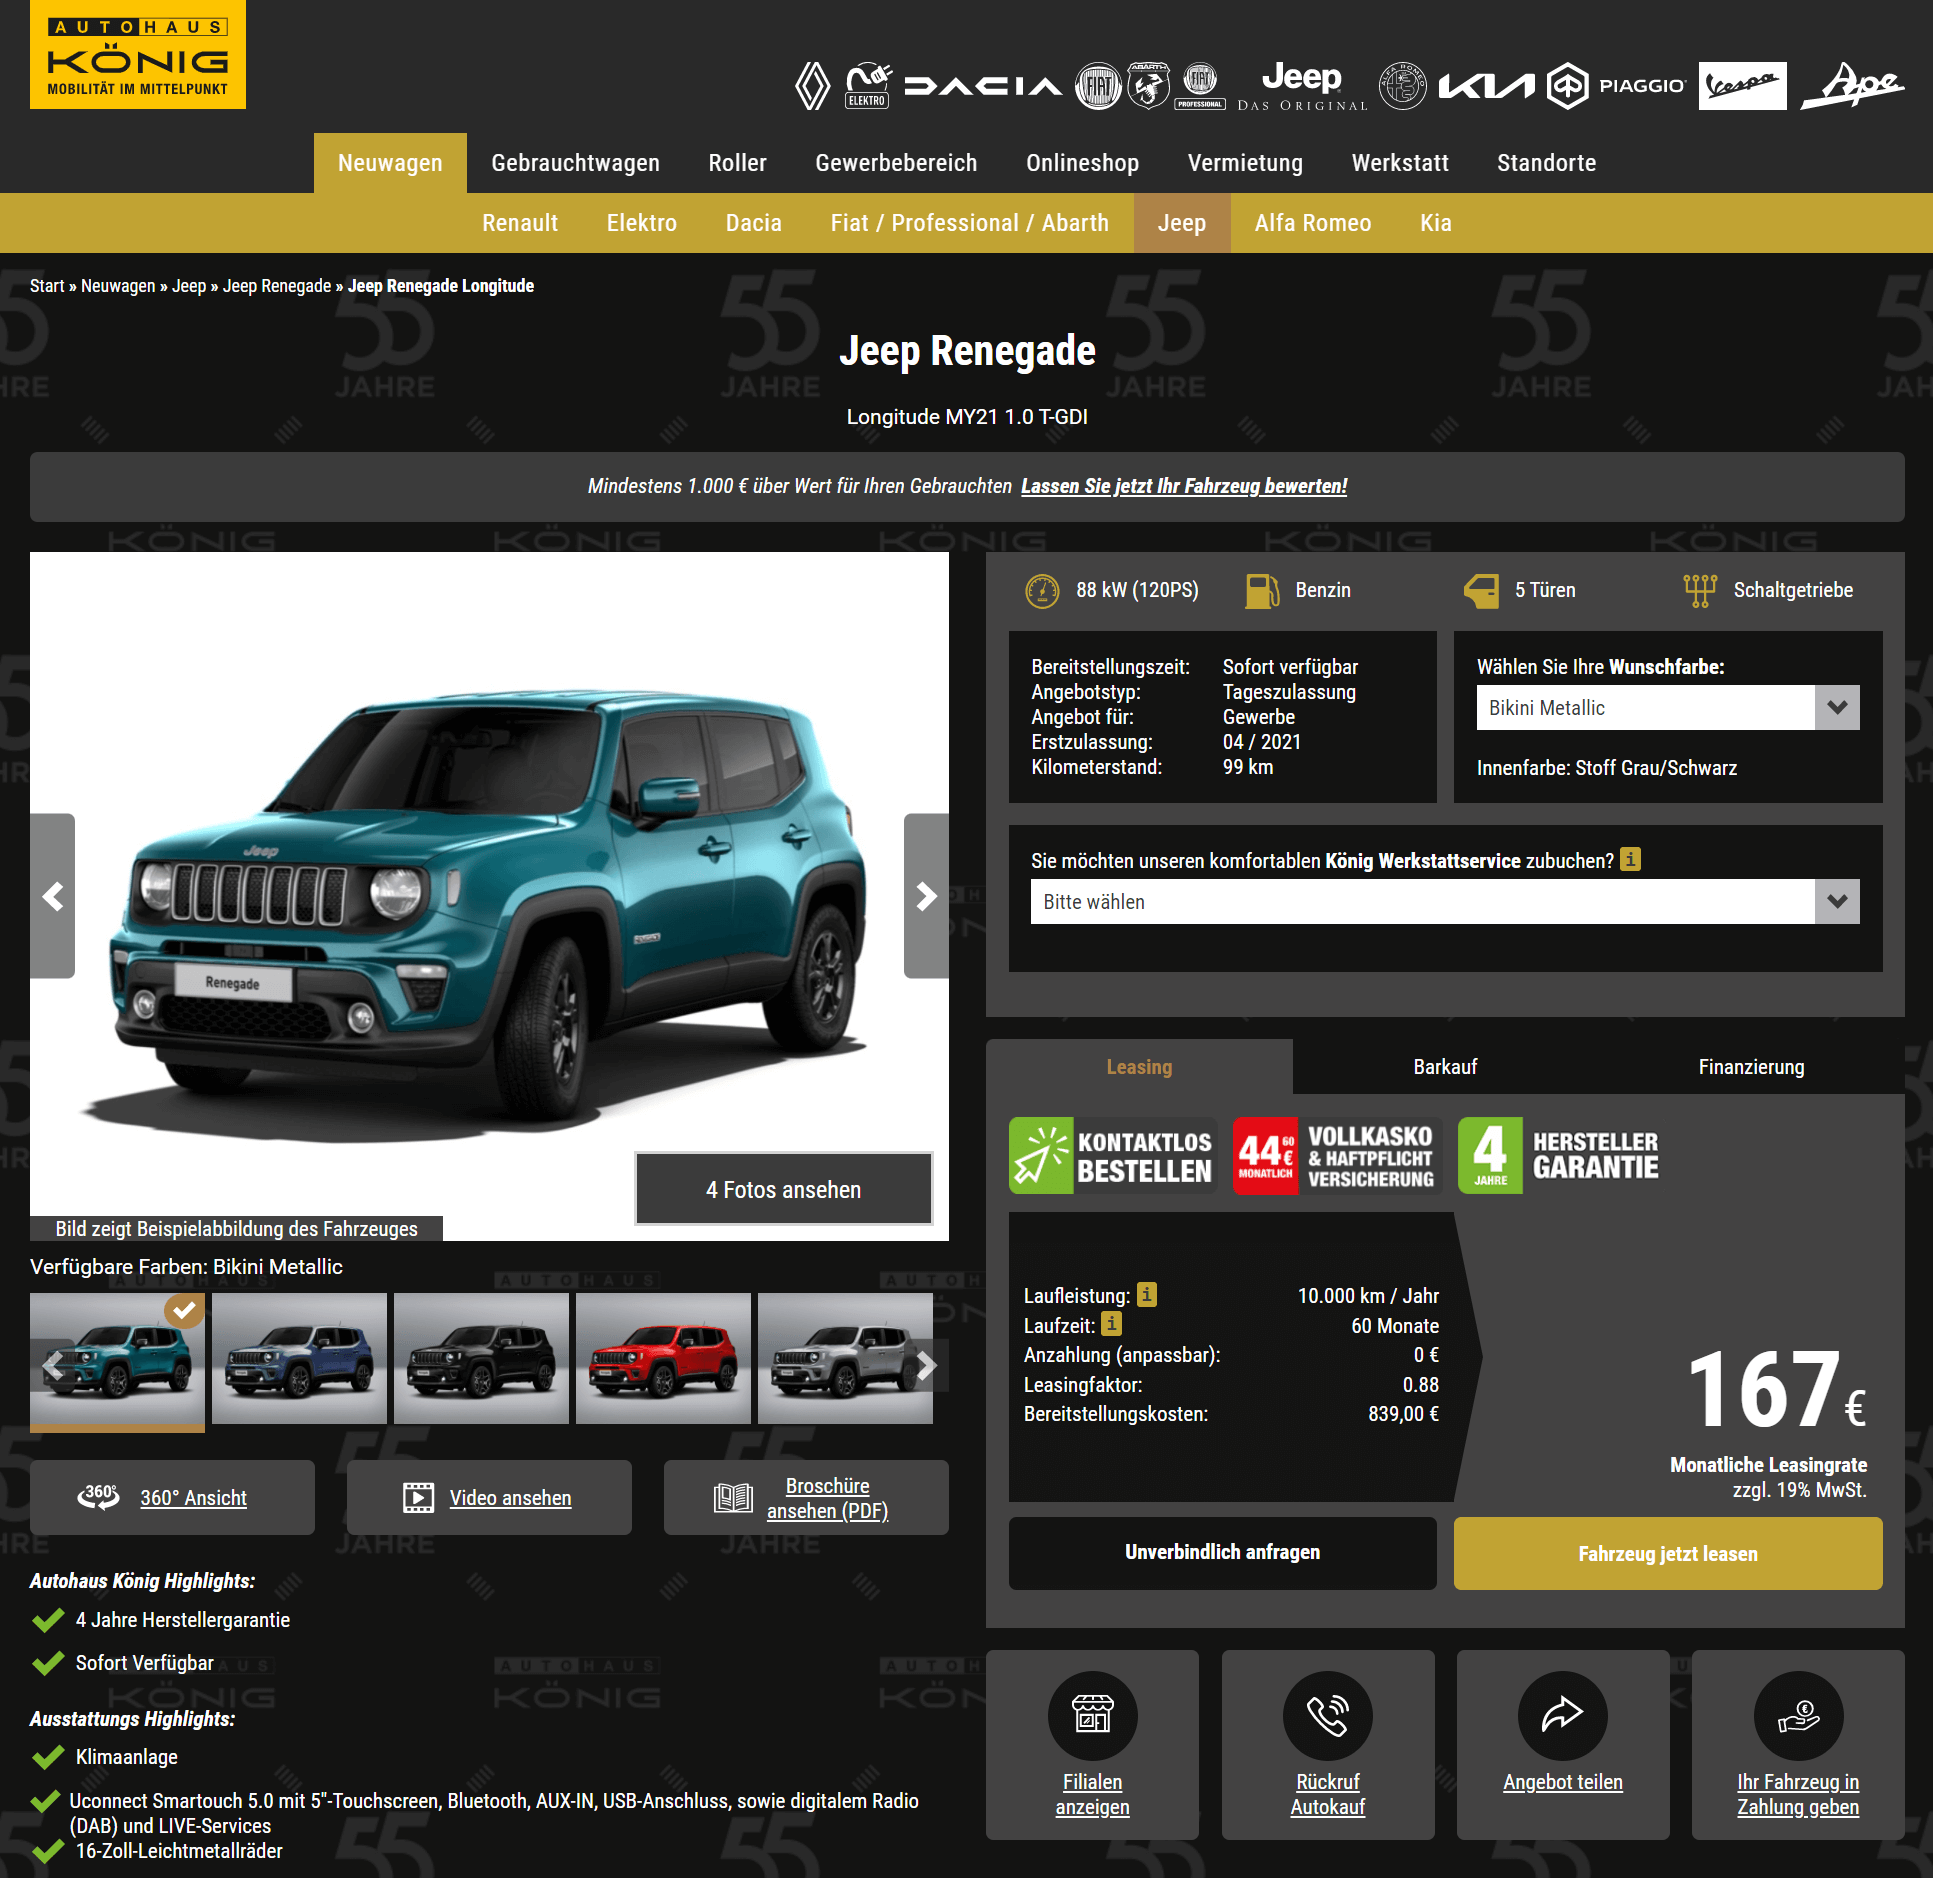
Task: Open Fahrzeug in Zahlung geben icon
Action: pos(1798,1716)
